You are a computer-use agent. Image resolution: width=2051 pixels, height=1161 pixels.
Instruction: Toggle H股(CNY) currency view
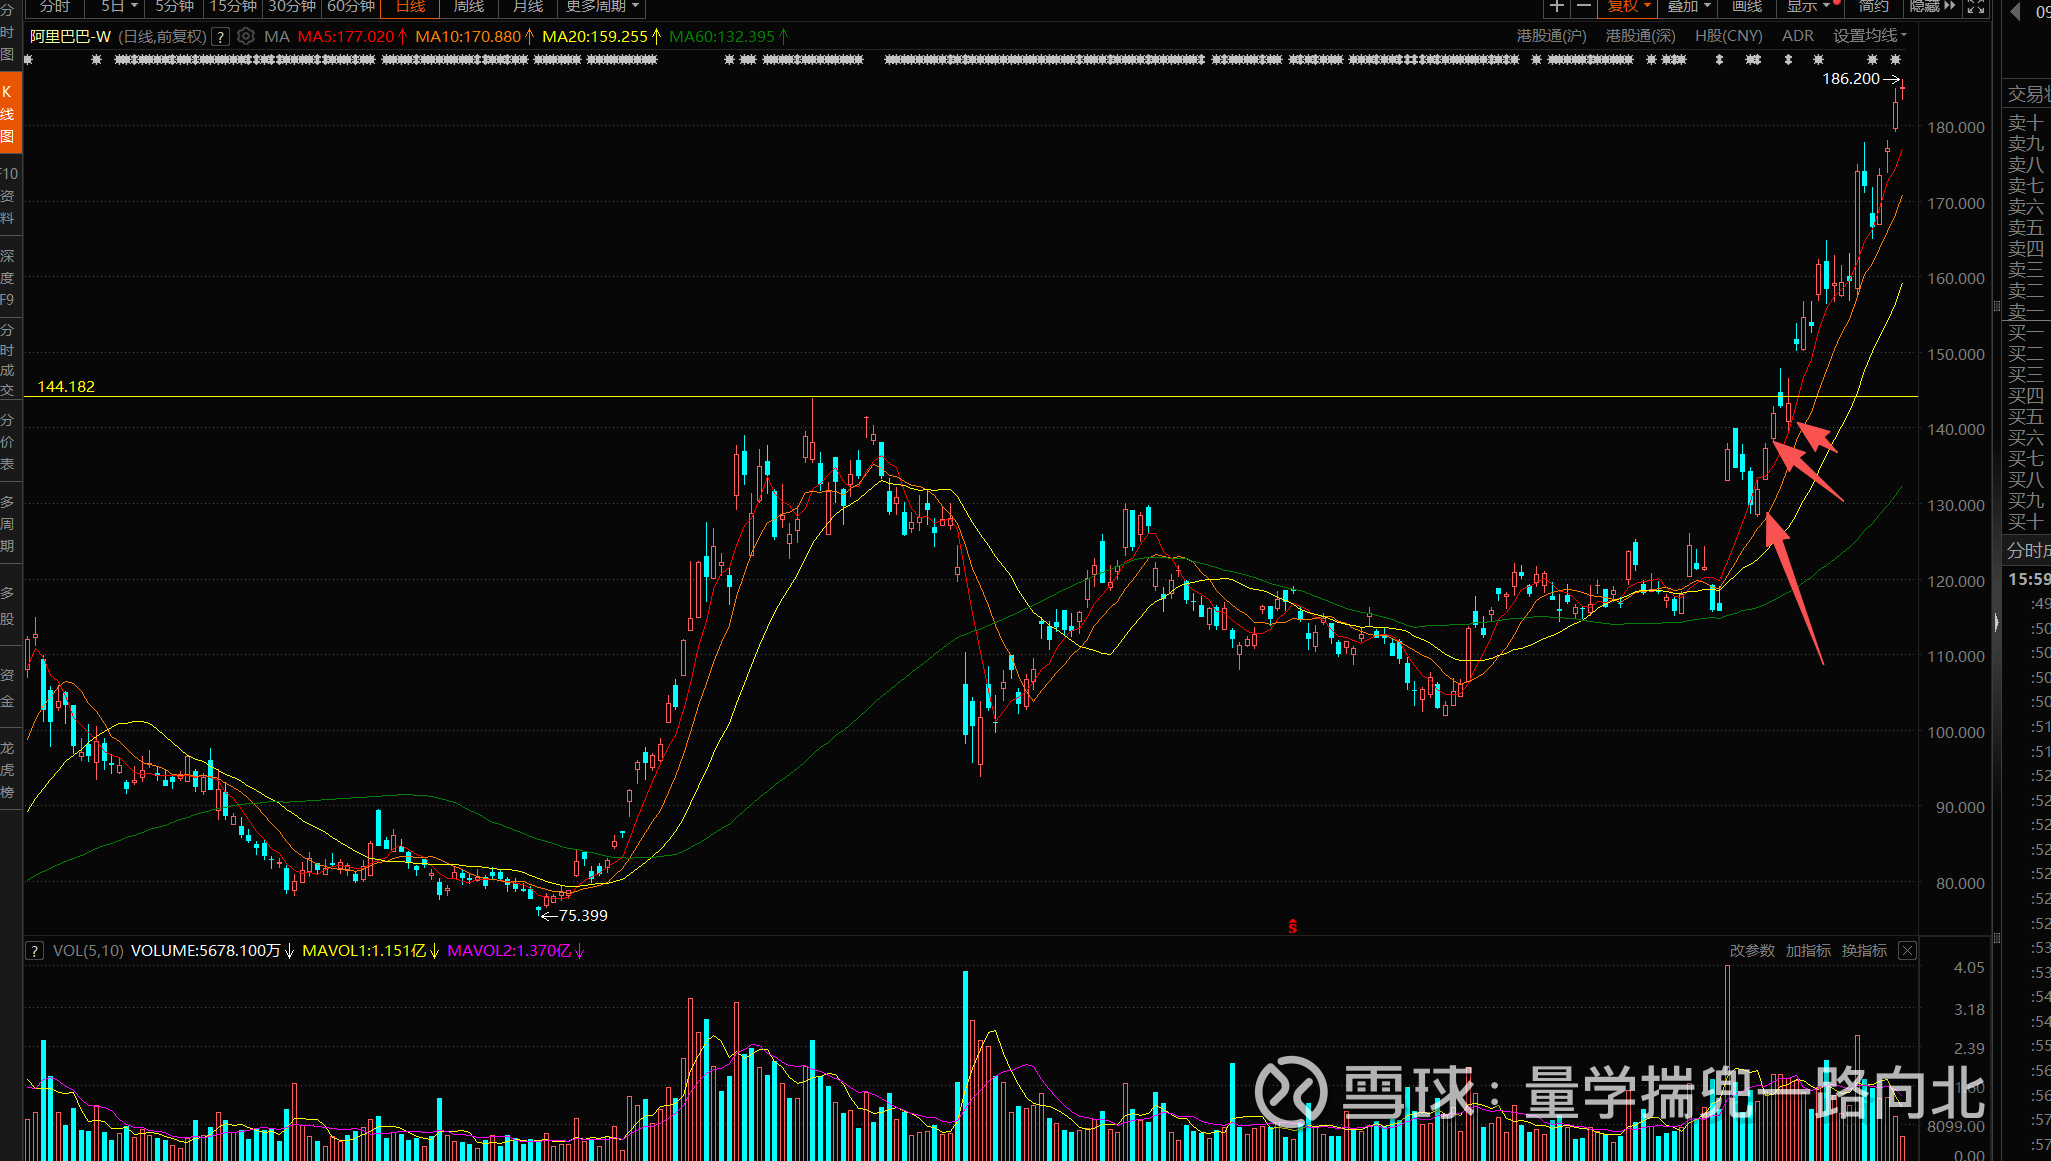pos(1728,36)
